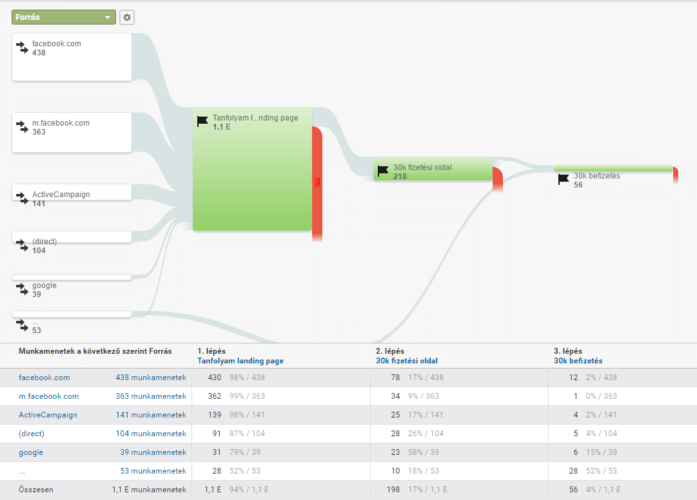Click '58% / 39' in google row
Image resolution: width=697 pixels, height=500 pixels.
(x=424, y=452)
